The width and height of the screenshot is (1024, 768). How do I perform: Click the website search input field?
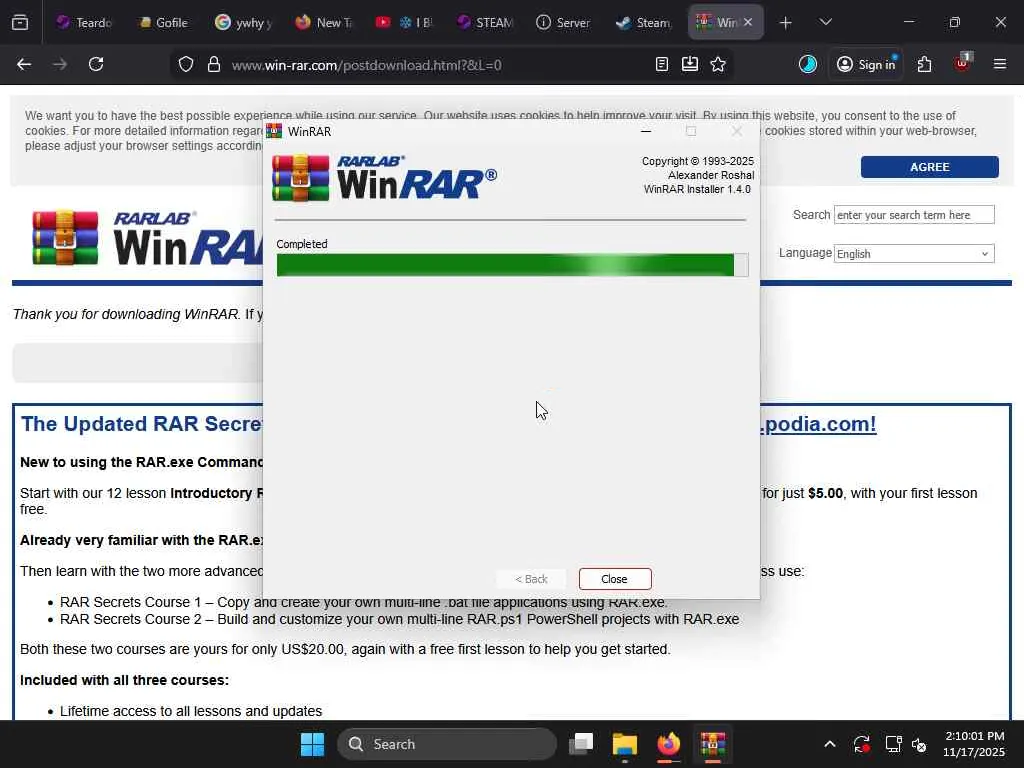[x=914, y=215]
